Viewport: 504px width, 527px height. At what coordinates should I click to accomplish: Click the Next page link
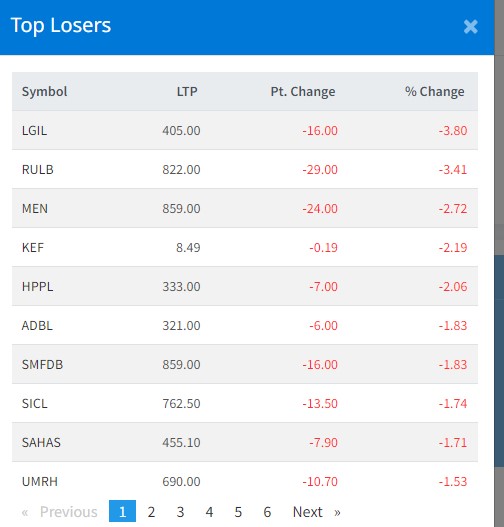pyautogui.click(x=317, y=512)
